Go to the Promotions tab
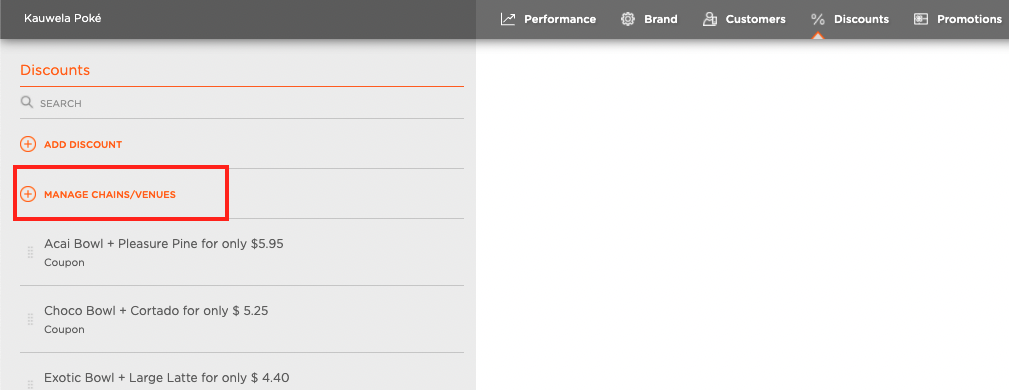Screen dimensions: 1009x390 [x=958, y=19]
